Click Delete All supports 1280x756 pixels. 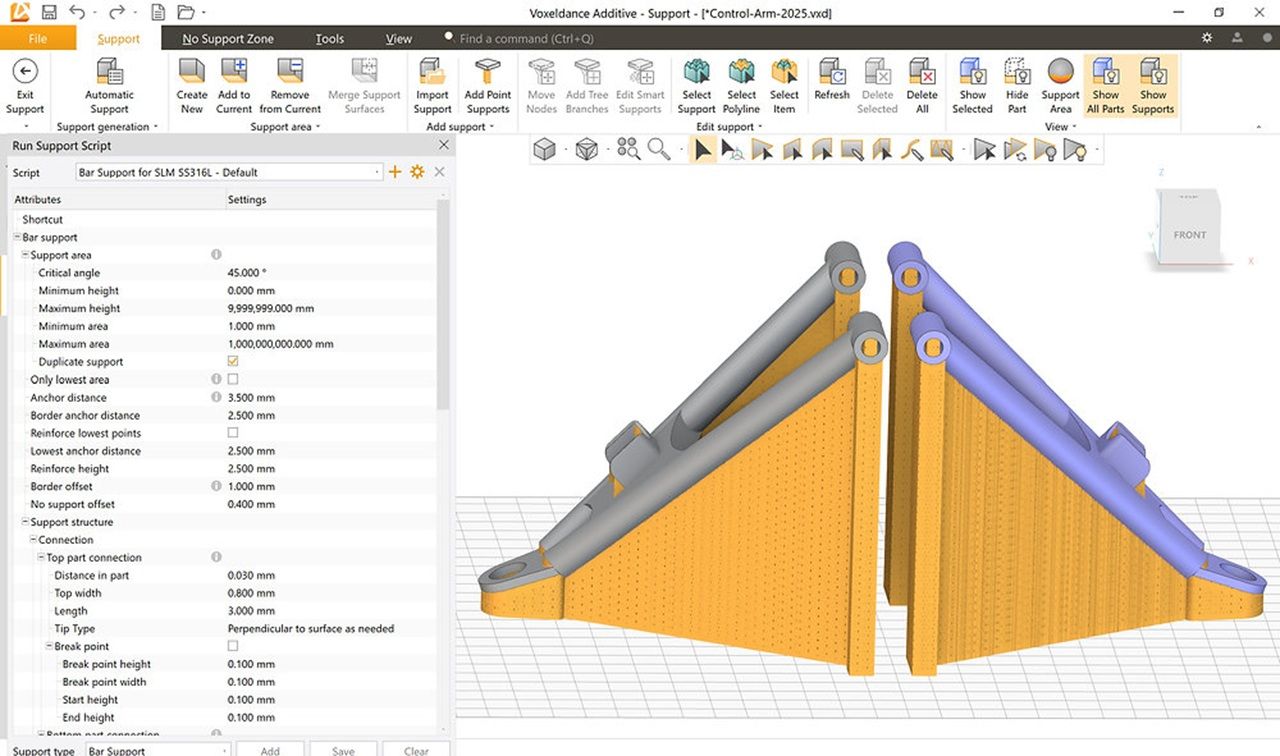tap(922, 87)
